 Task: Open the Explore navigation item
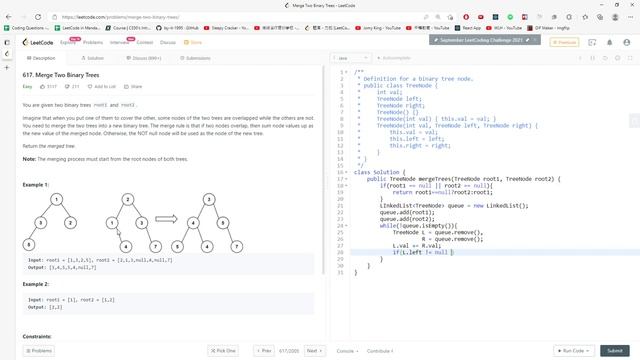pyautogui.click(x=68, y=42)
